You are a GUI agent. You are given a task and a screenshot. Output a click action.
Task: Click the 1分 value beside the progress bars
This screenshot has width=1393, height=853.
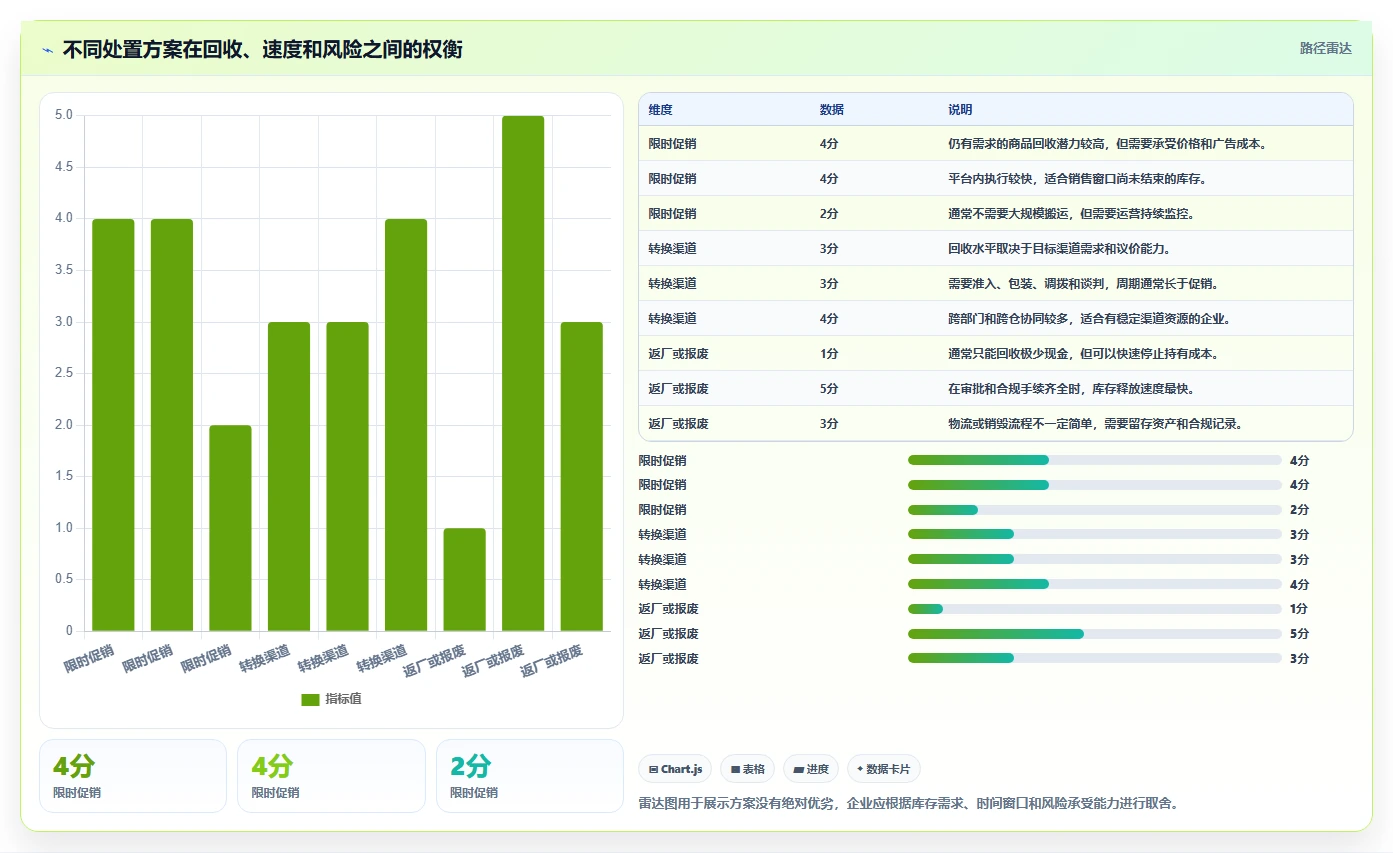pyautogui.click(x=1299, y=609)
